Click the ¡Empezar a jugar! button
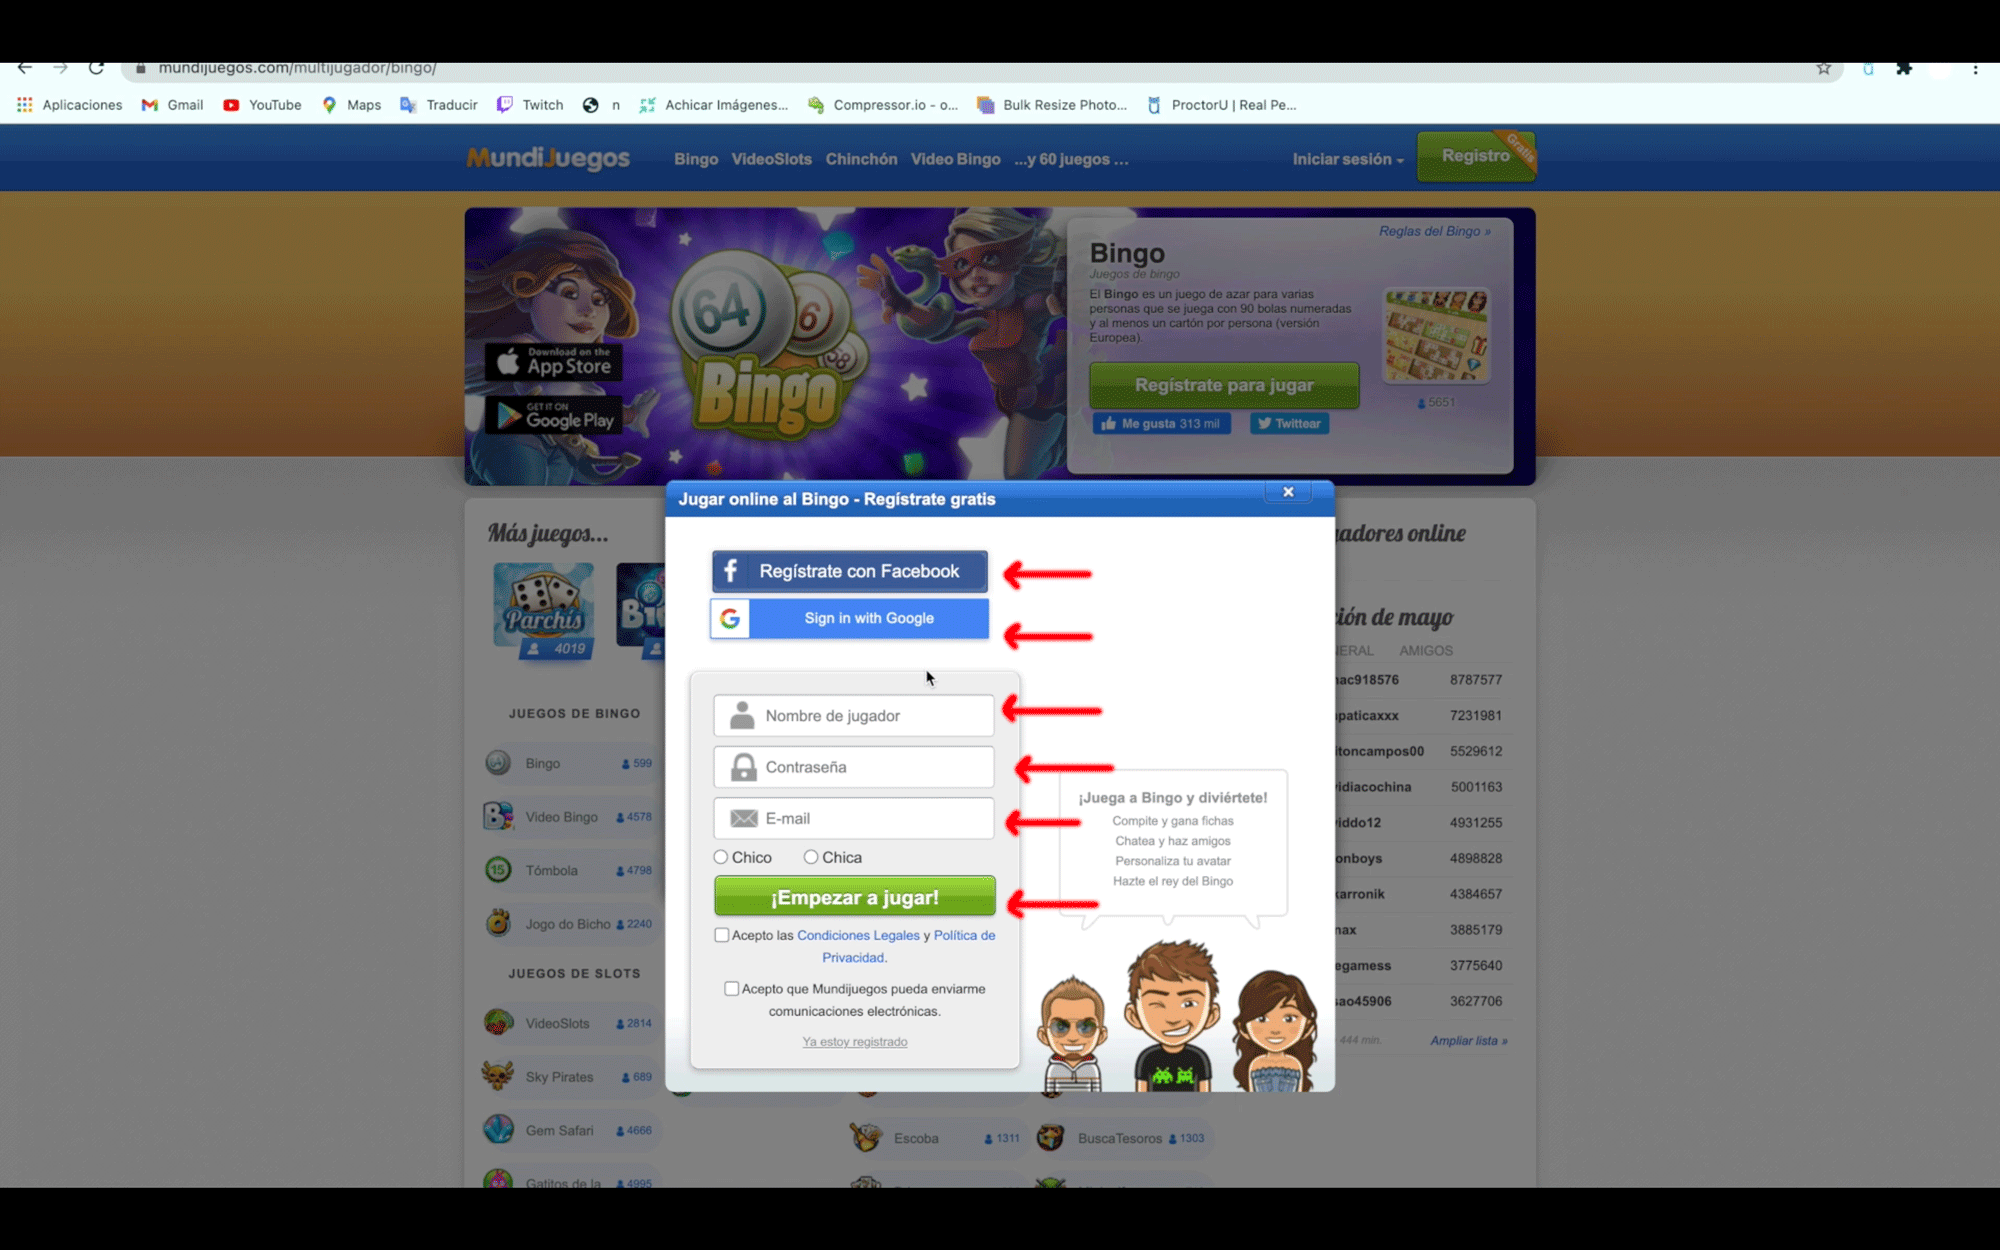 [854, 896]
